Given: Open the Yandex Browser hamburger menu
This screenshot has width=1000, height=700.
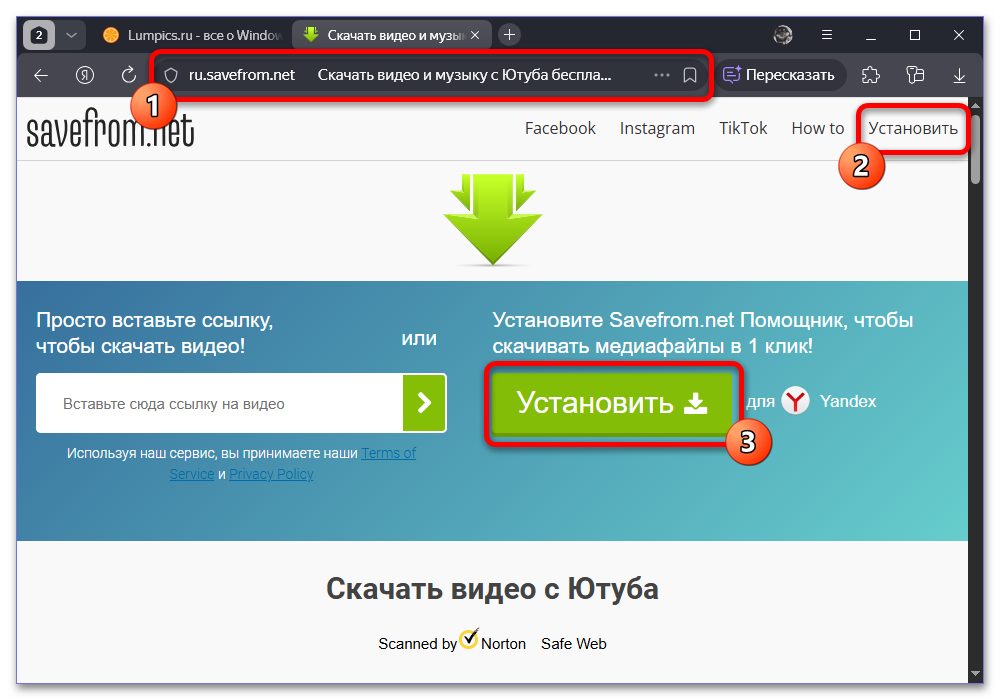Looking at the screenshot, I should 827,35.
